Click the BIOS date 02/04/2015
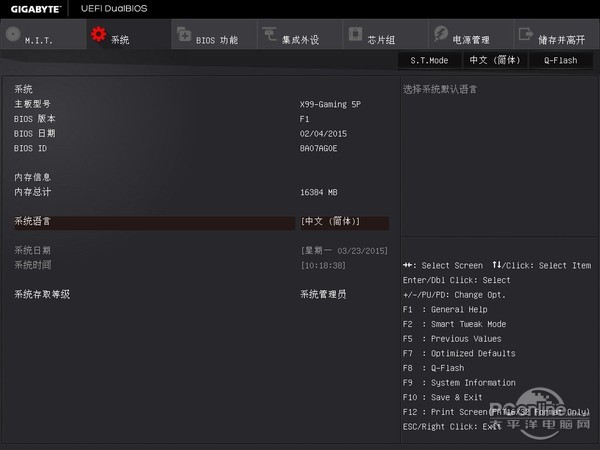The height and width of the screenshot is (450, 600). (323, 134)
